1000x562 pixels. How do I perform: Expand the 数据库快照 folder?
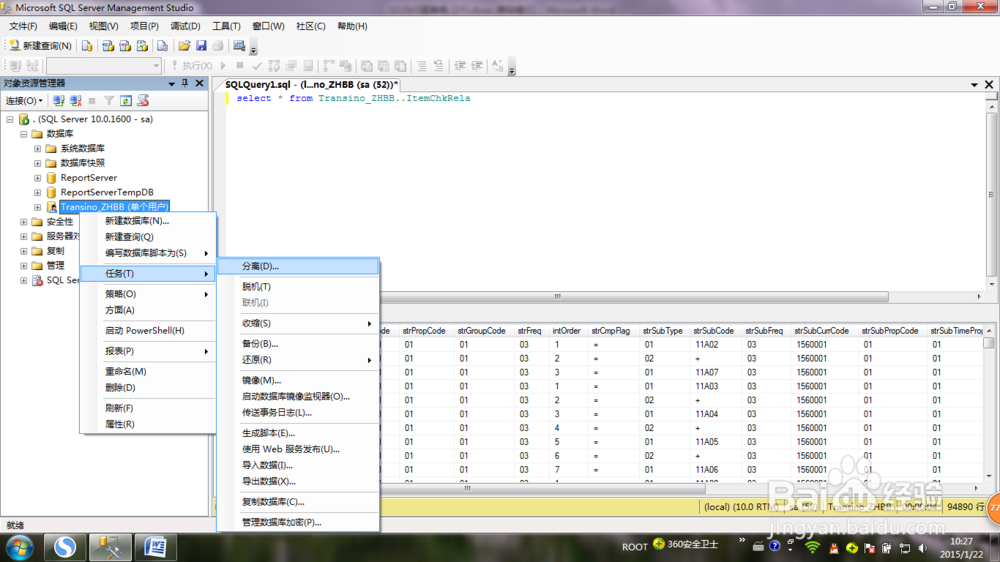(38, 163)
